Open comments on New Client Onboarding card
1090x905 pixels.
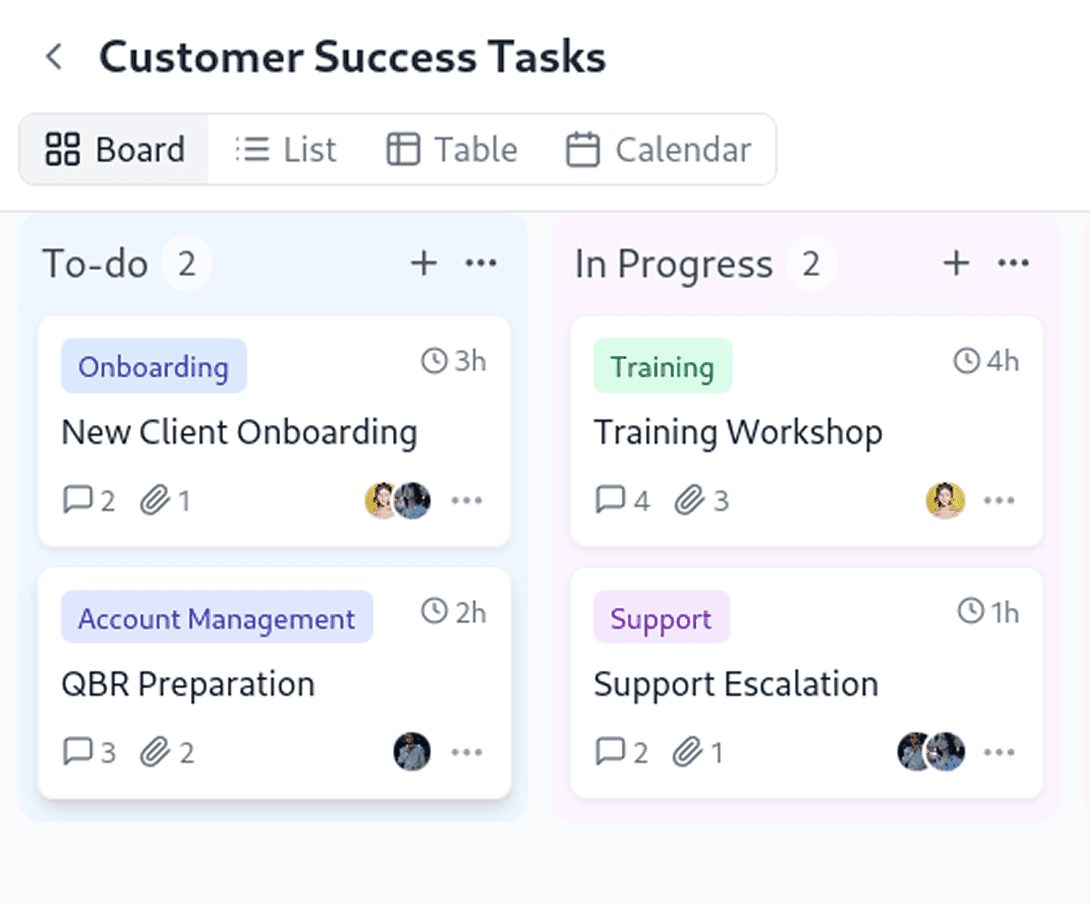(78, 500)
